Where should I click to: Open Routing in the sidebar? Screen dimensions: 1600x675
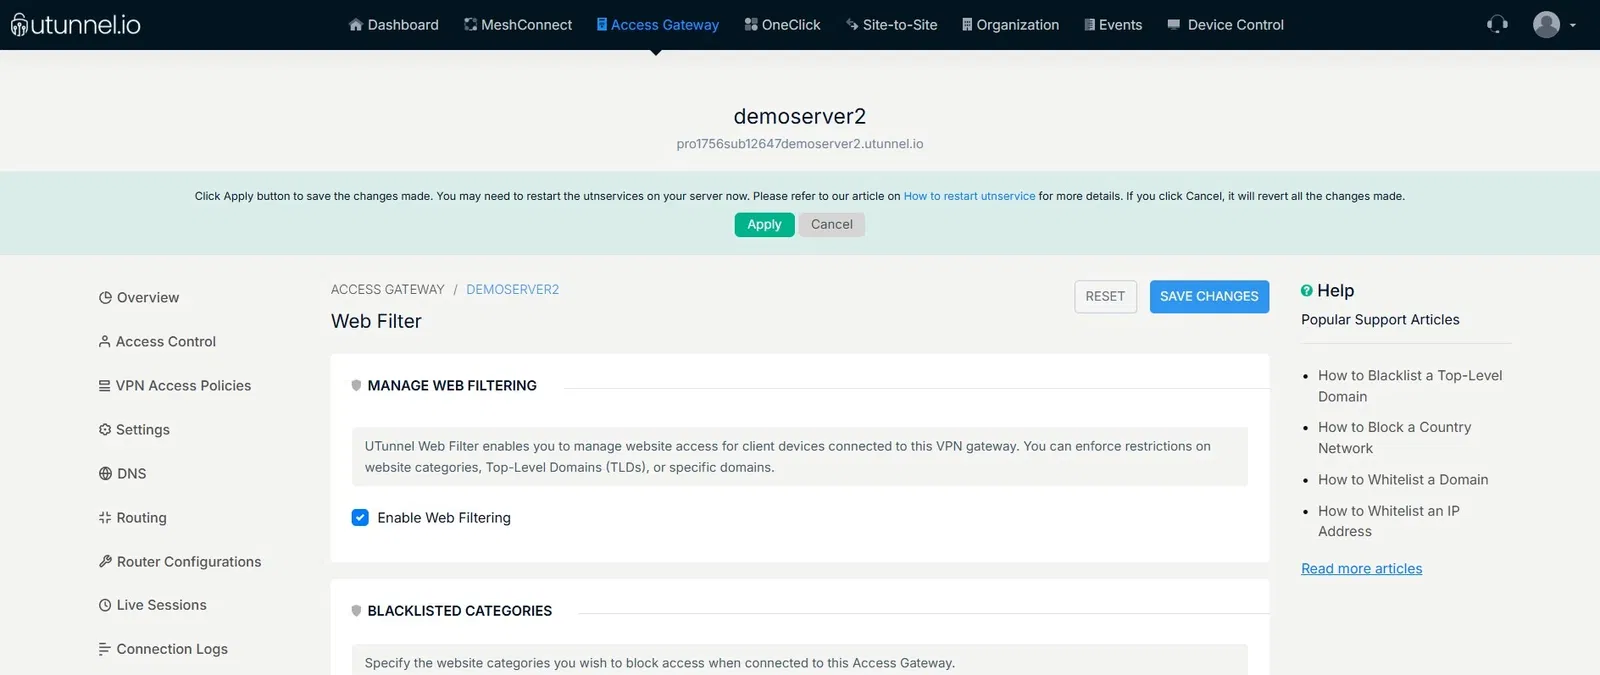point(133,518)
